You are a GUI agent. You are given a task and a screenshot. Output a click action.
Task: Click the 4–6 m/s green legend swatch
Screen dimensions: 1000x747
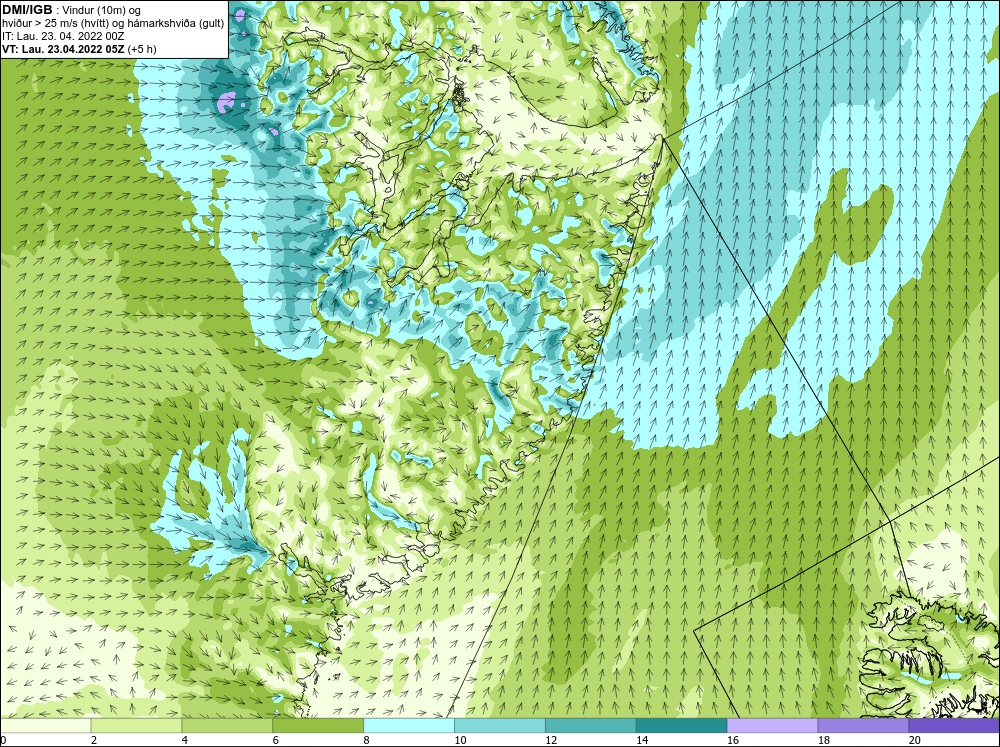[x=227, y=725]
